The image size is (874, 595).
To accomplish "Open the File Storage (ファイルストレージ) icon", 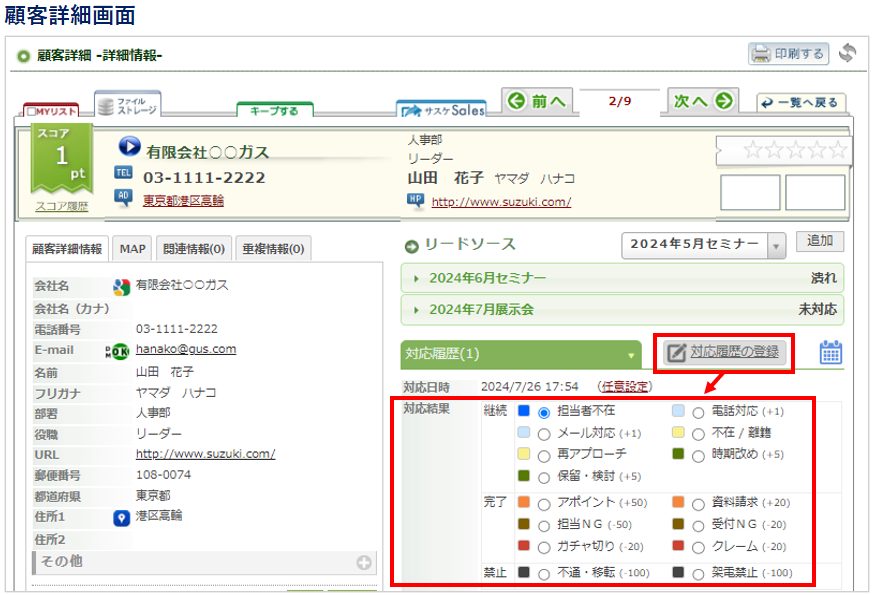I will 127,104.
